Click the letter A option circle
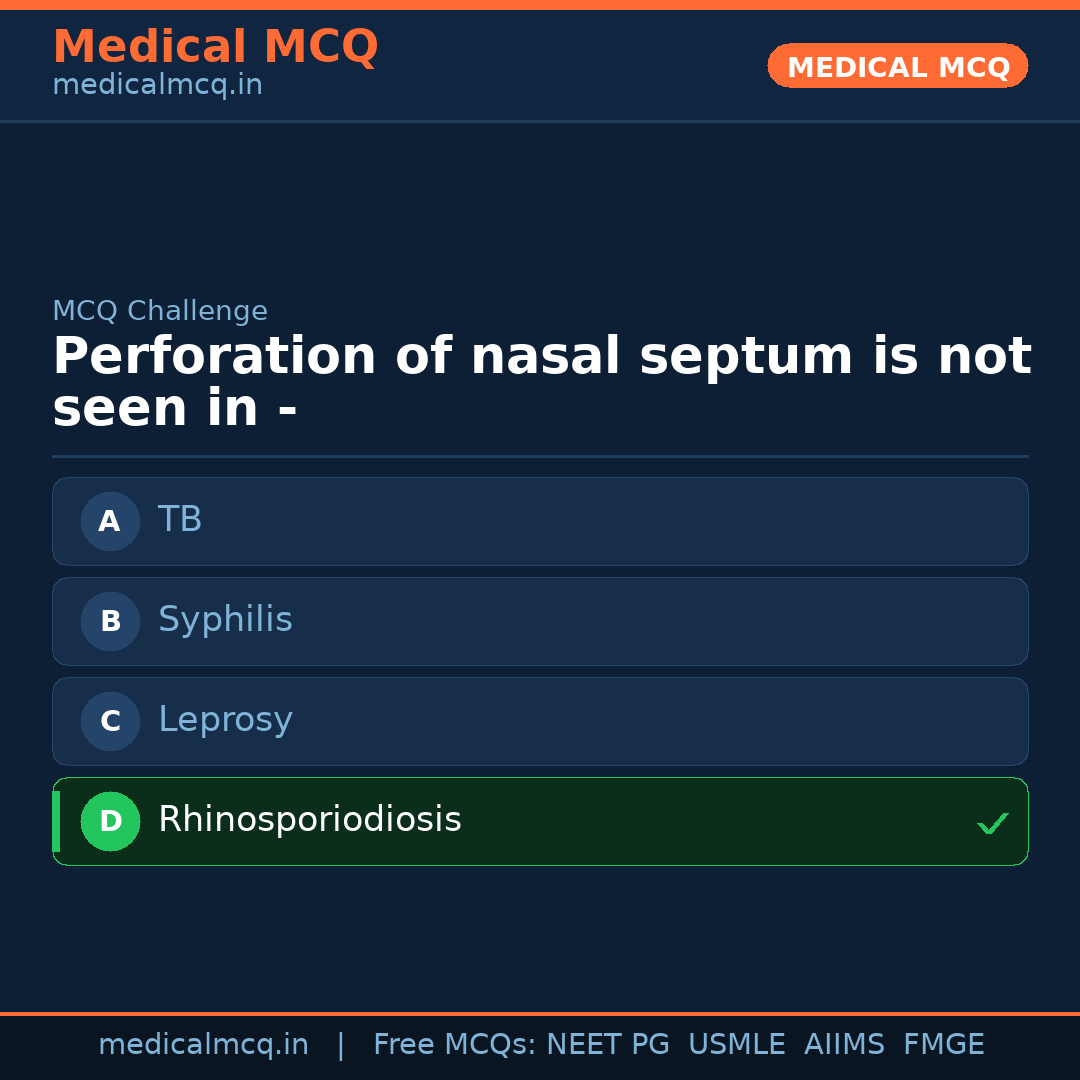 110,521
